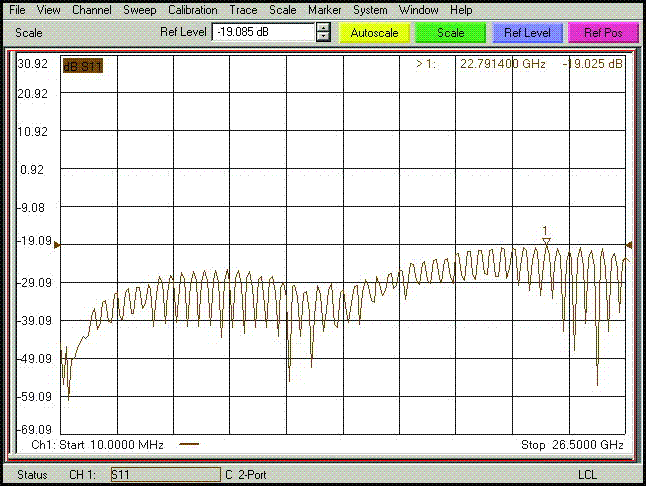Click marker 1 triangle on the trace
Viewport: 646px width, 486px height.
pyautogui.click(x=546, y=241)
